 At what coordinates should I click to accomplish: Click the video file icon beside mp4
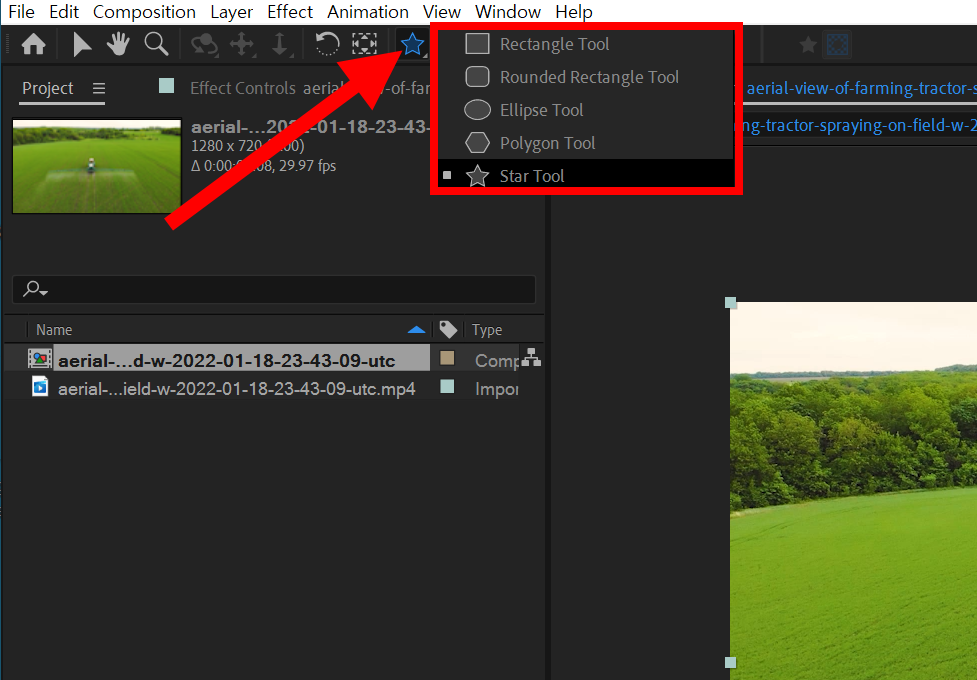40,386
